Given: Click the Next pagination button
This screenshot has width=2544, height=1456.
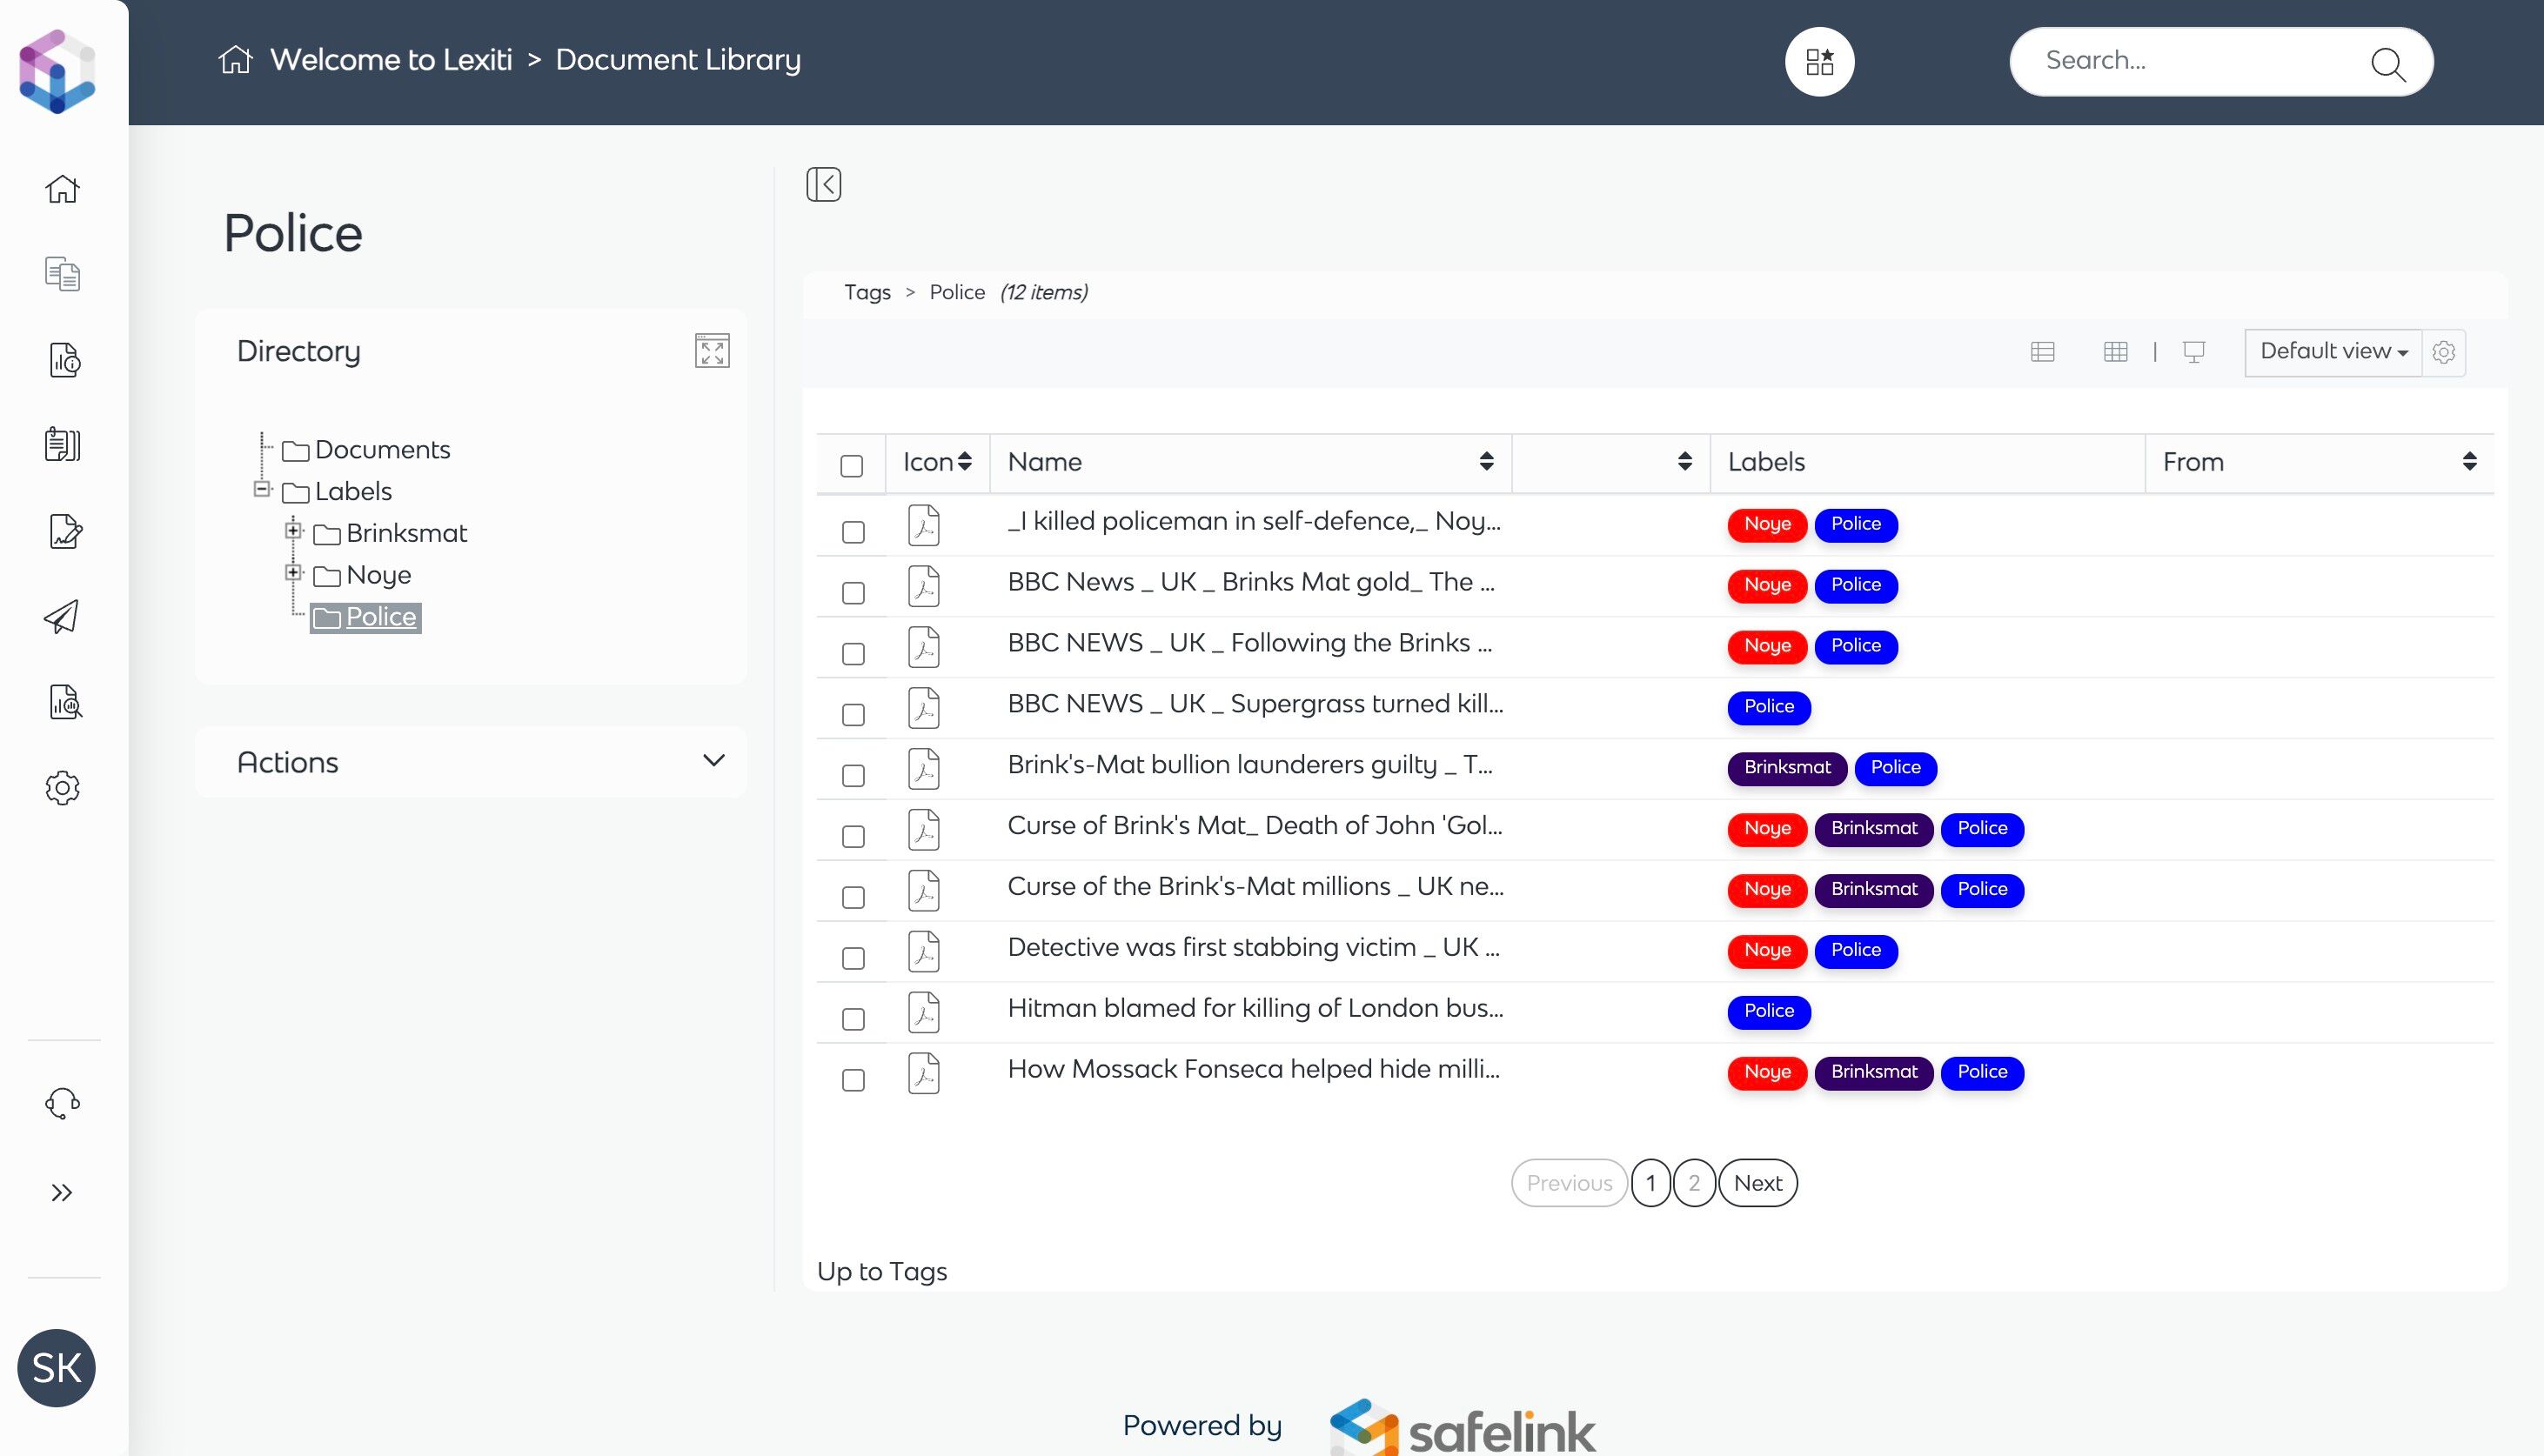Looking at the screenshot, I should [1757, 1183].
